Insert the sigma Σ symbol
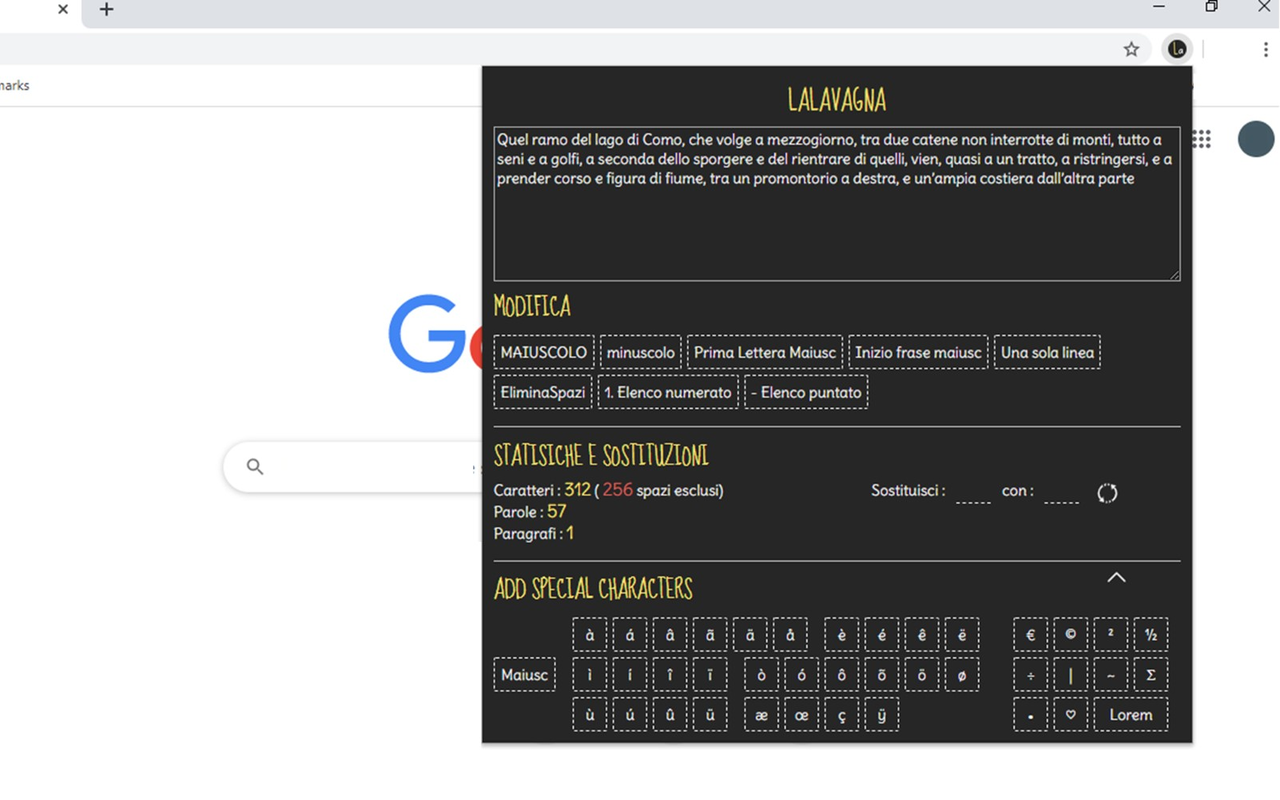Viewport: 1280px width, 800px height. click(1150, 674)
